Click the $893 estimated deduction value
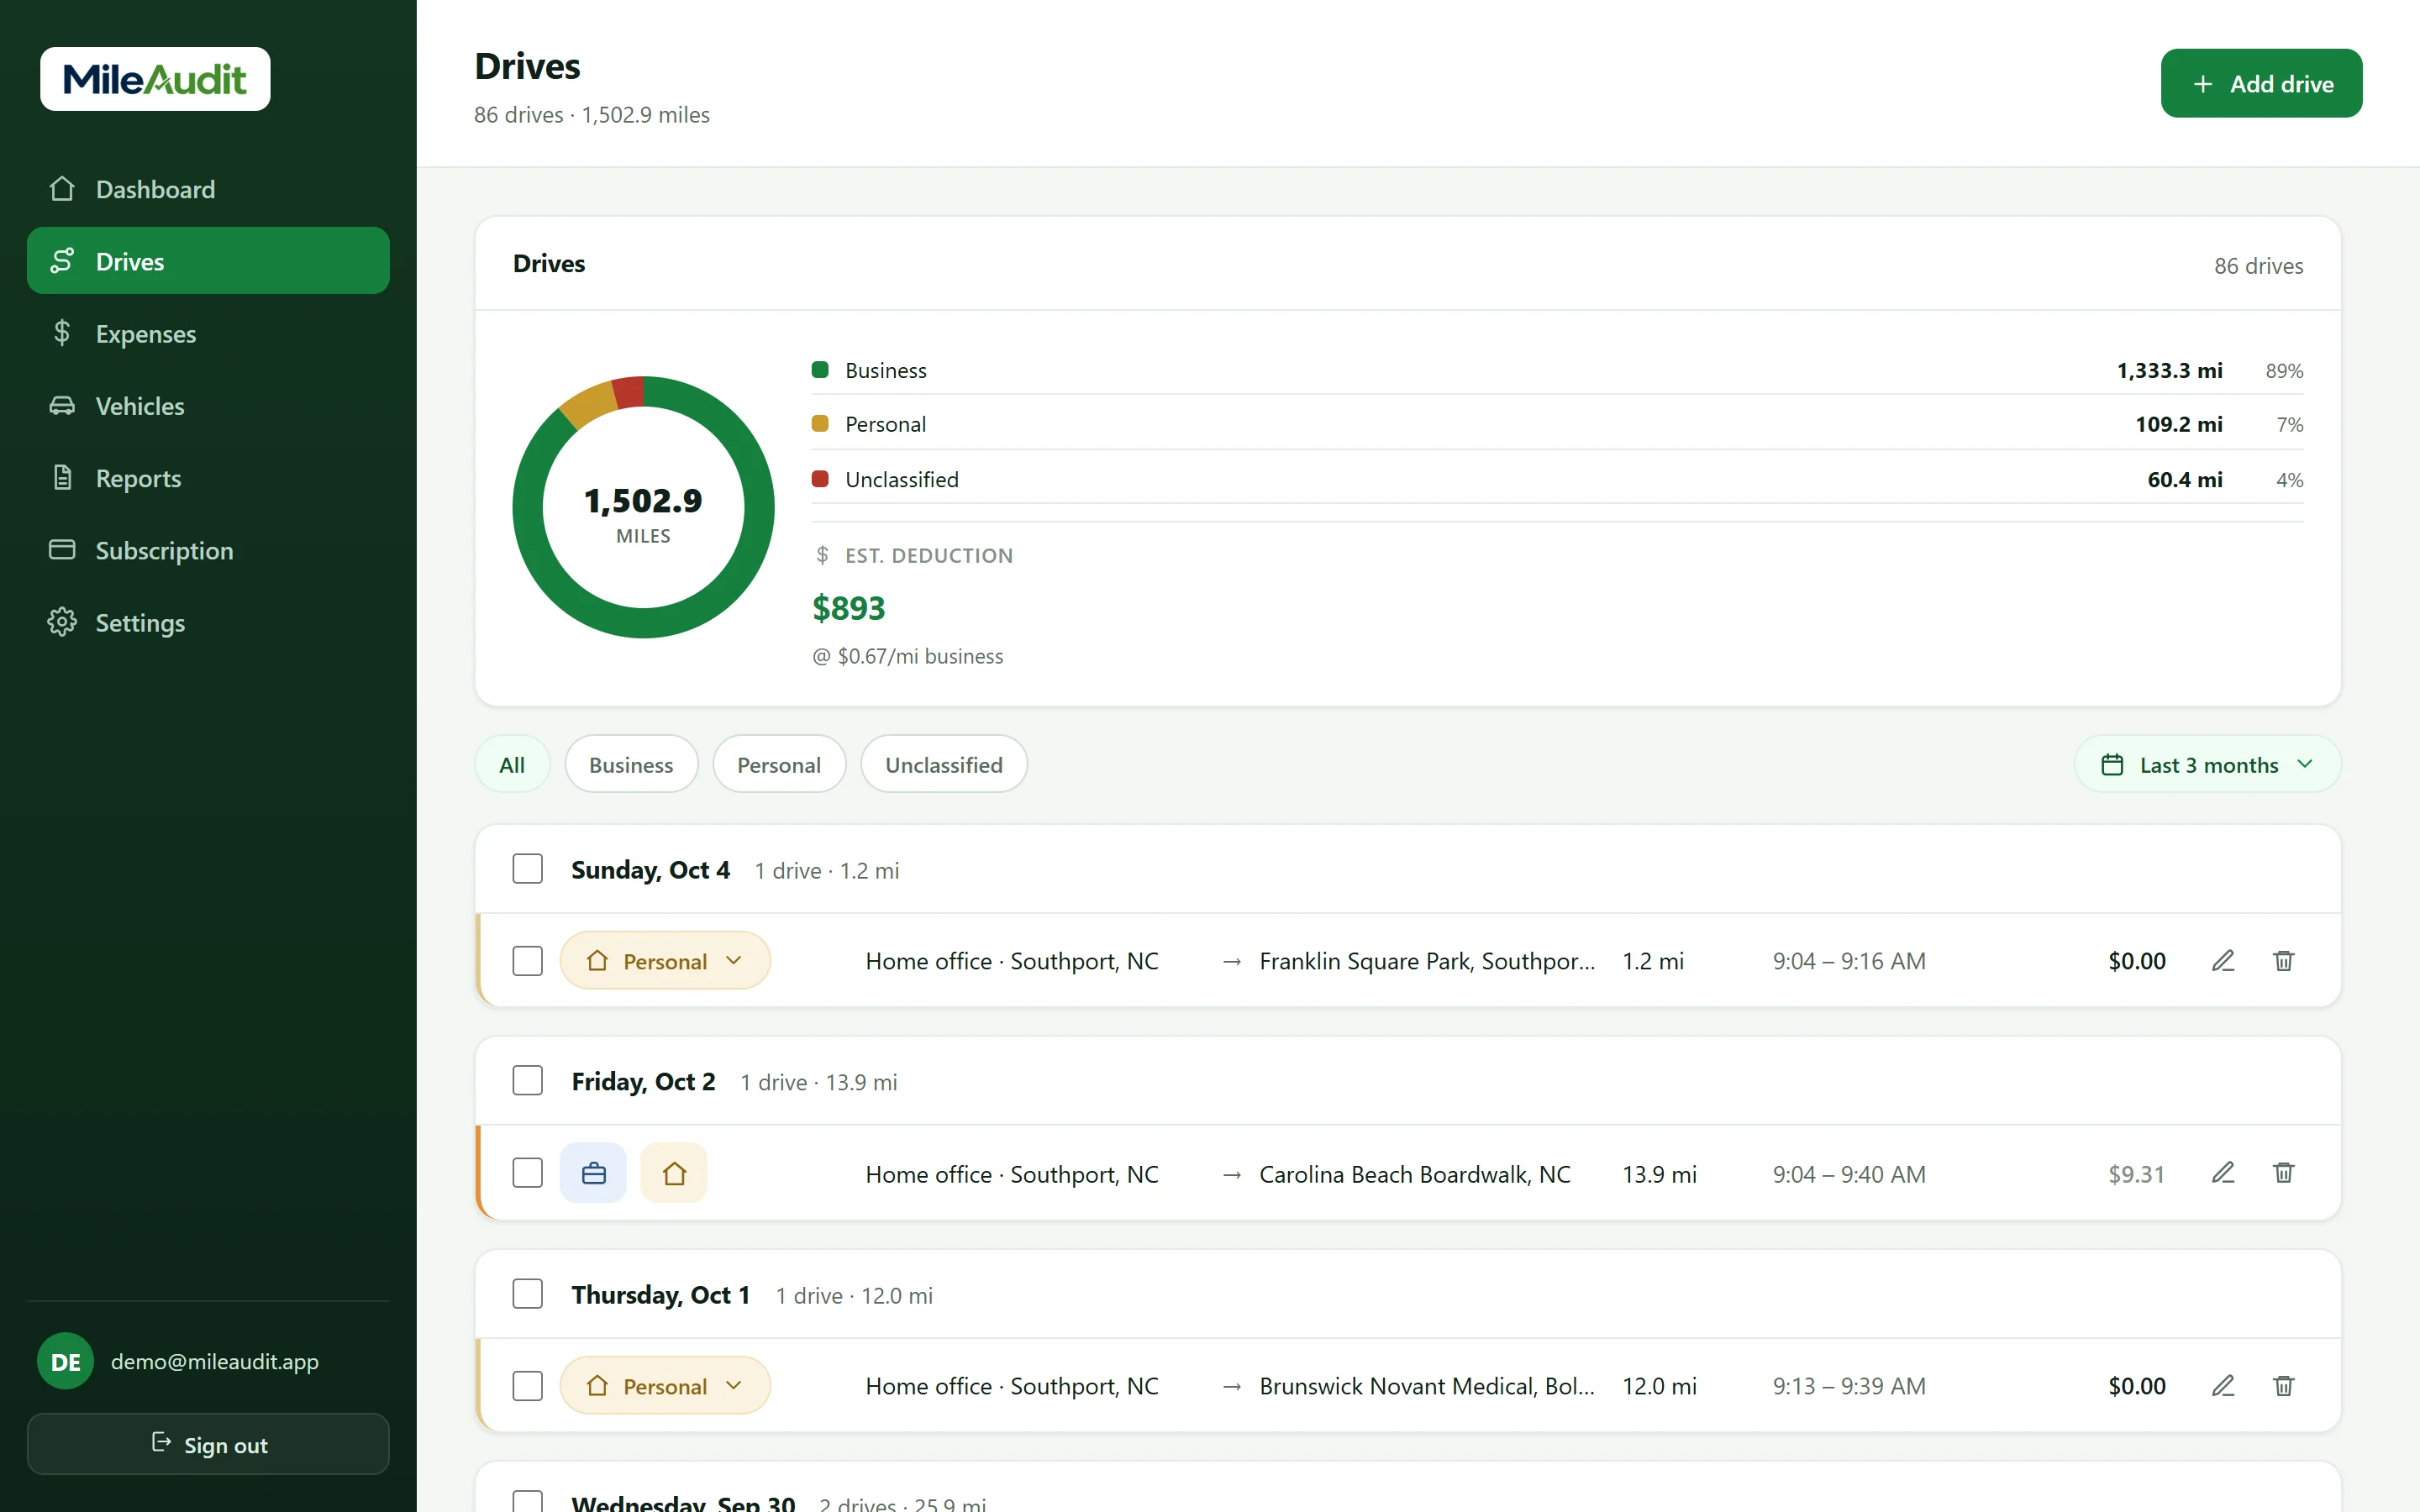This screenshot has width=2420, height=1512. (x=849, y=608)
